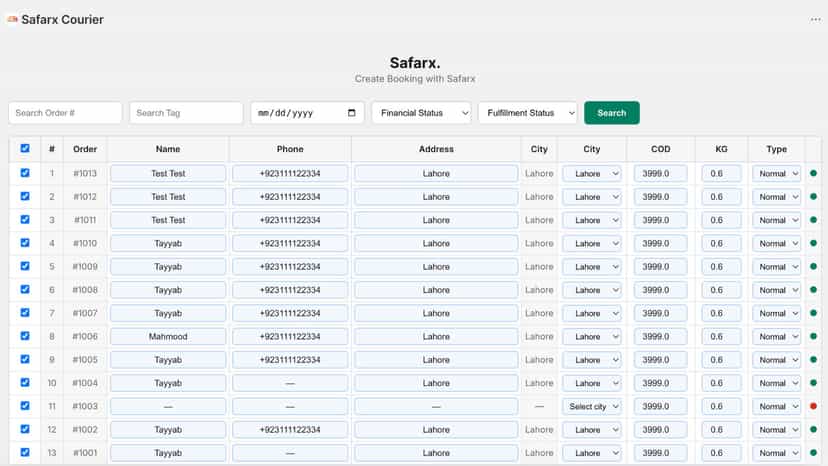
Task: Toggle the select-all checkbox in table header
Action: pos(25,148)
